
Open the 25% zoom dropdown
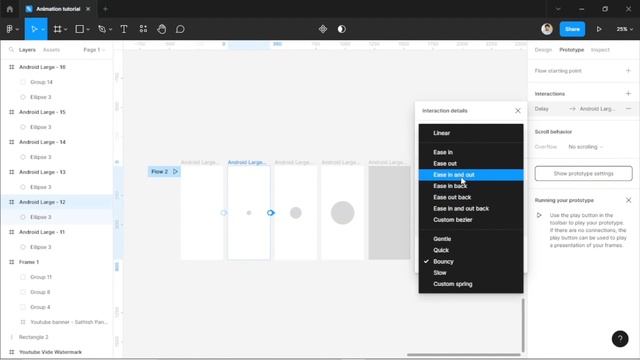click(x=624, y=29)
